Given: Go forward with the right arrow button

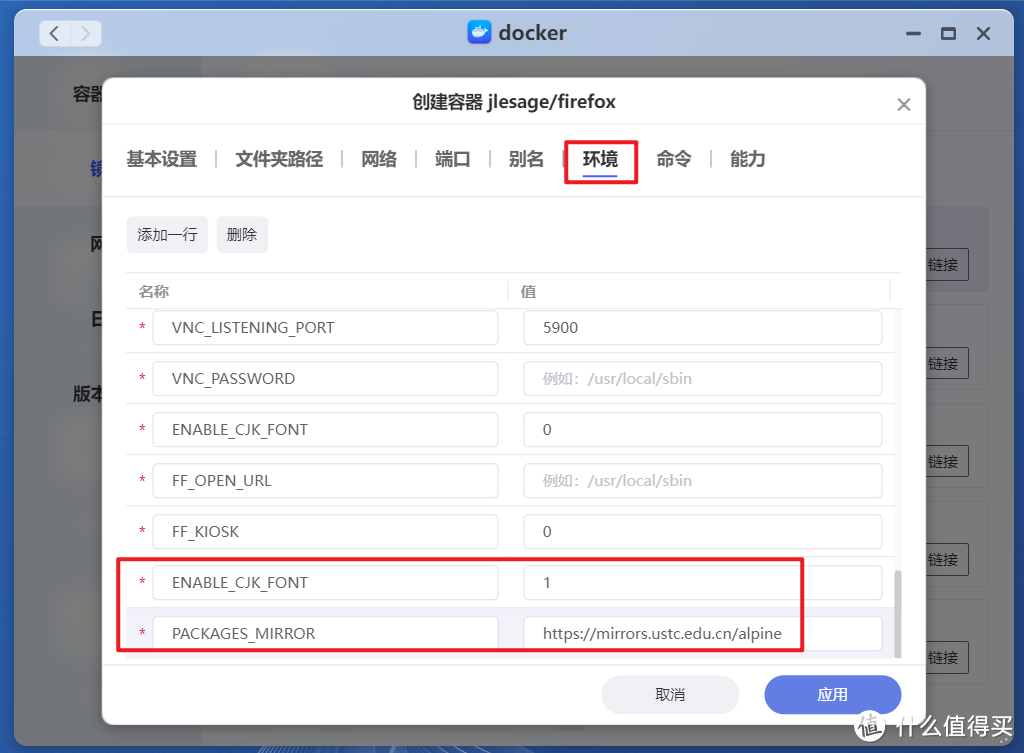Looking at the screenshot, I should [x=86, y=33].
